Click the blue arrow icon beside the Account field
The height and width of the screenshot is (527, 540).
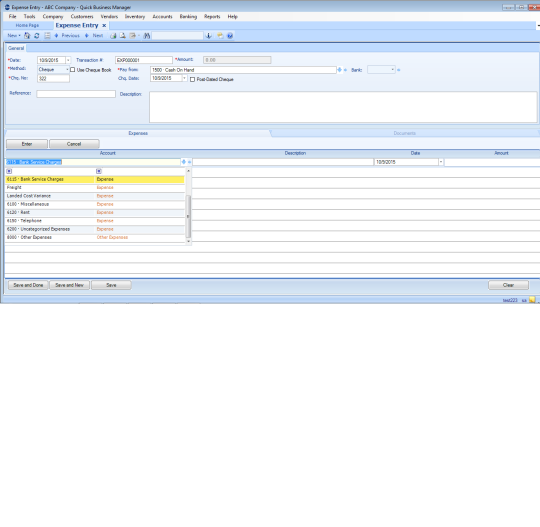click(x=184, y=162)
